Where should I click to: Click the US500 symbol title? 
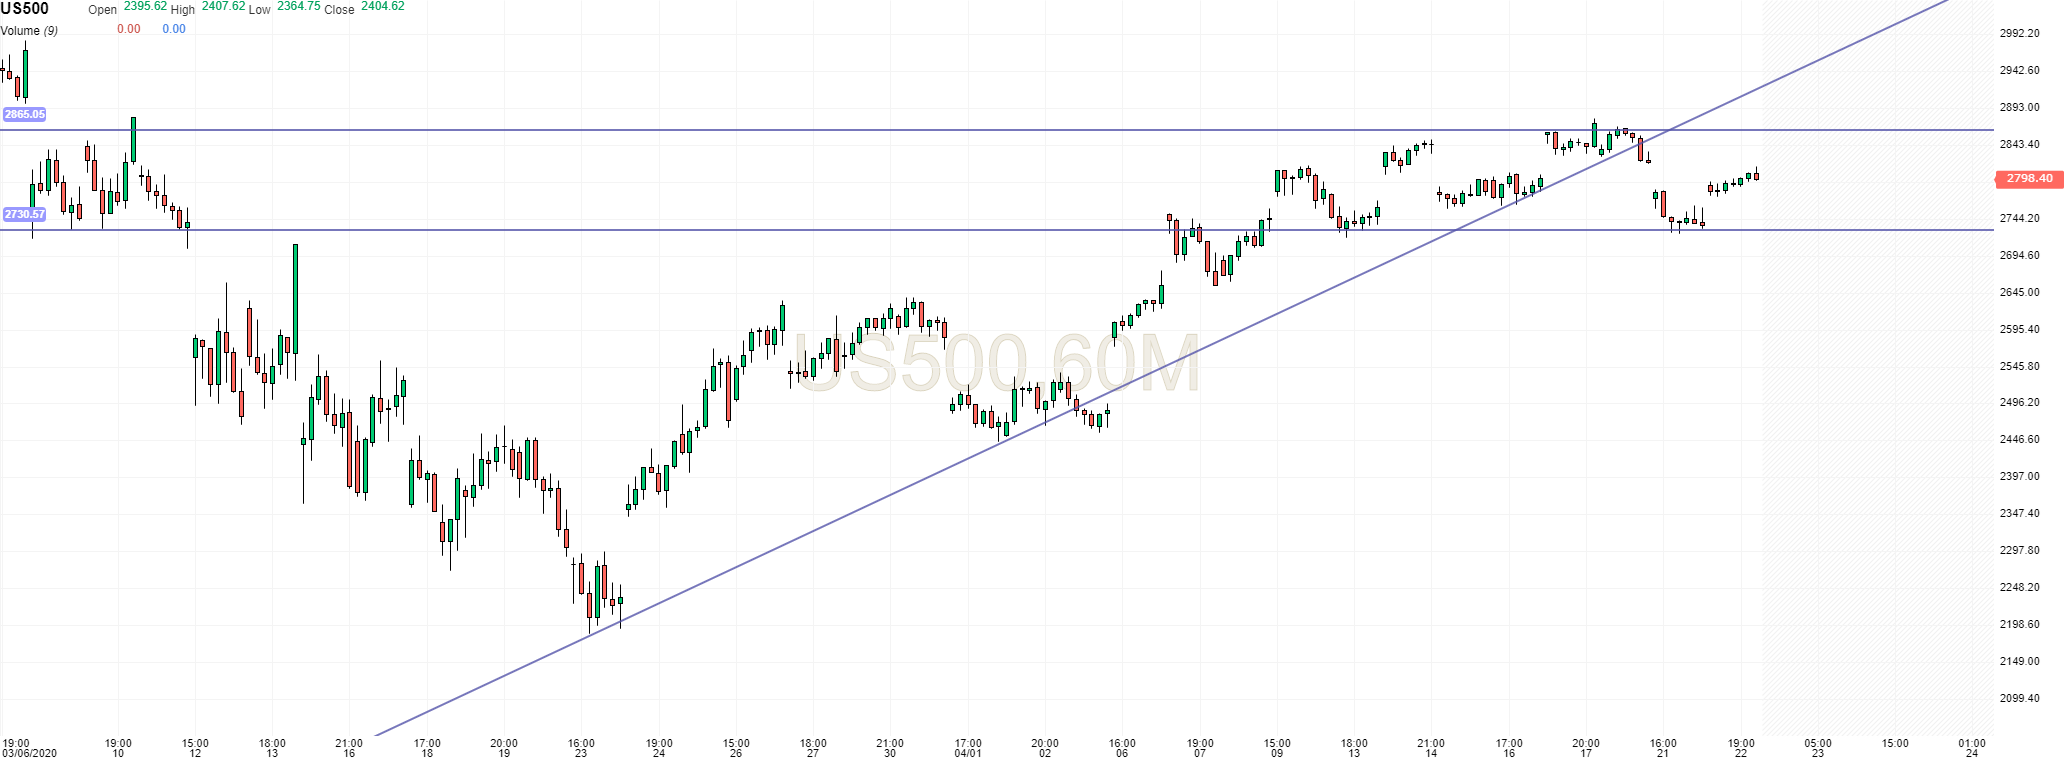(x=24, y=9)
